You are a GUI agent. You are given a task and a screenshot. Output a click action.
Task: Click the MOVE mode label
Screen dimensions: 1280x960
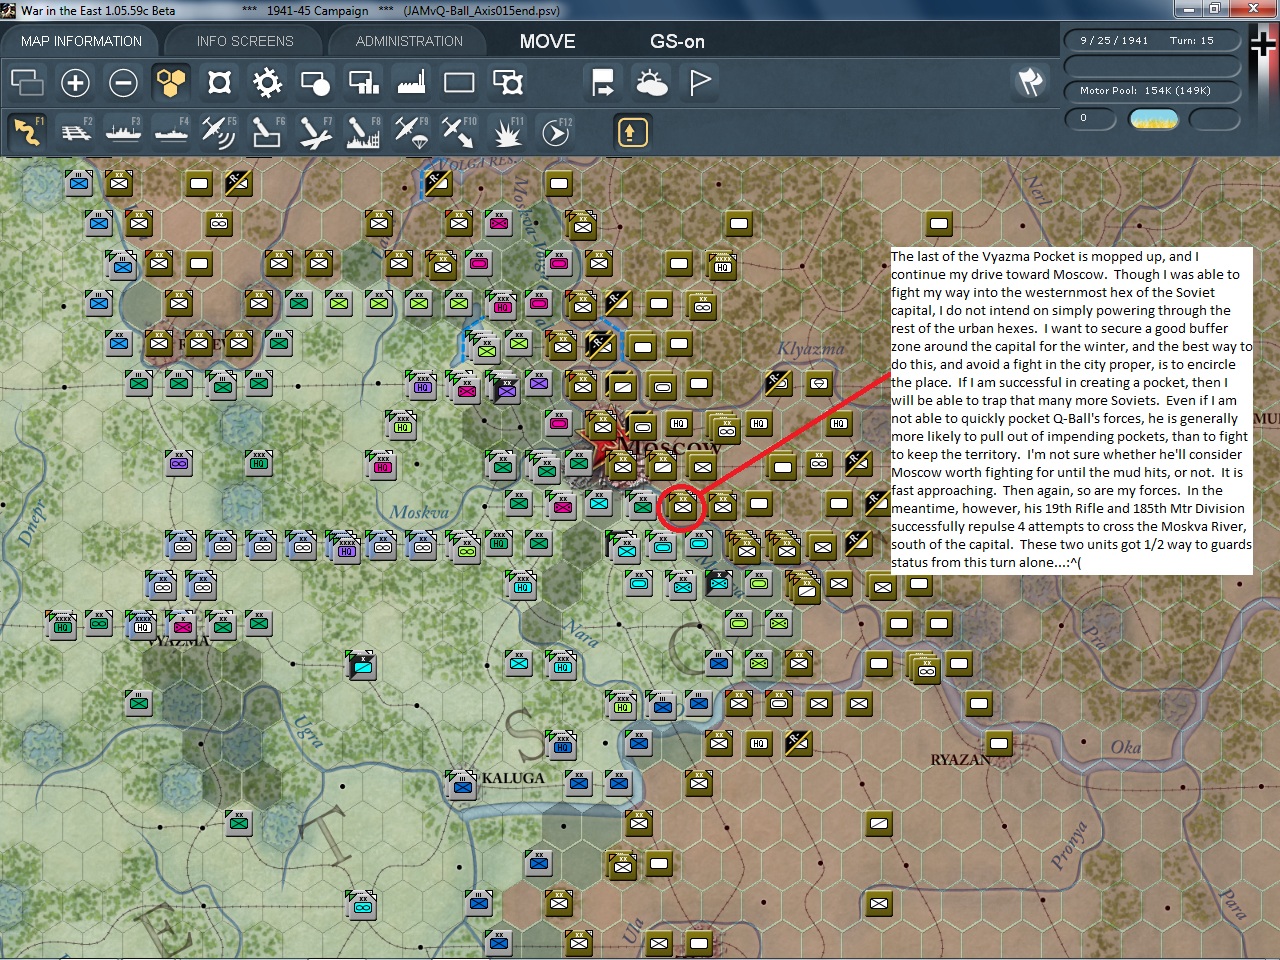[x=547, y=41]
